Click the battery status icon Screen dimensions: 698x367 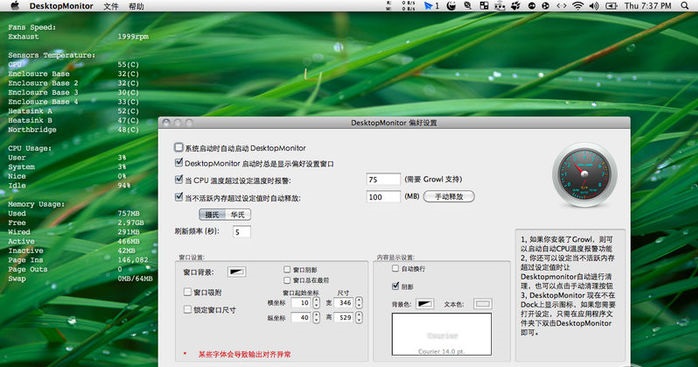click(611, 6)
